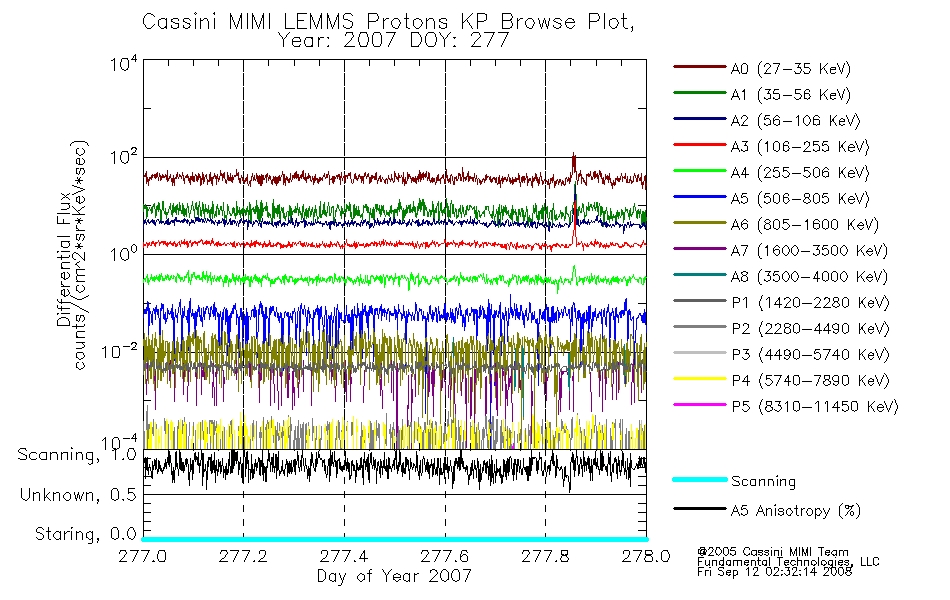Click the A5 (506-805 KeV) legend label
Image resolution: width=950 pixels, height=600 pixels.
800,199
